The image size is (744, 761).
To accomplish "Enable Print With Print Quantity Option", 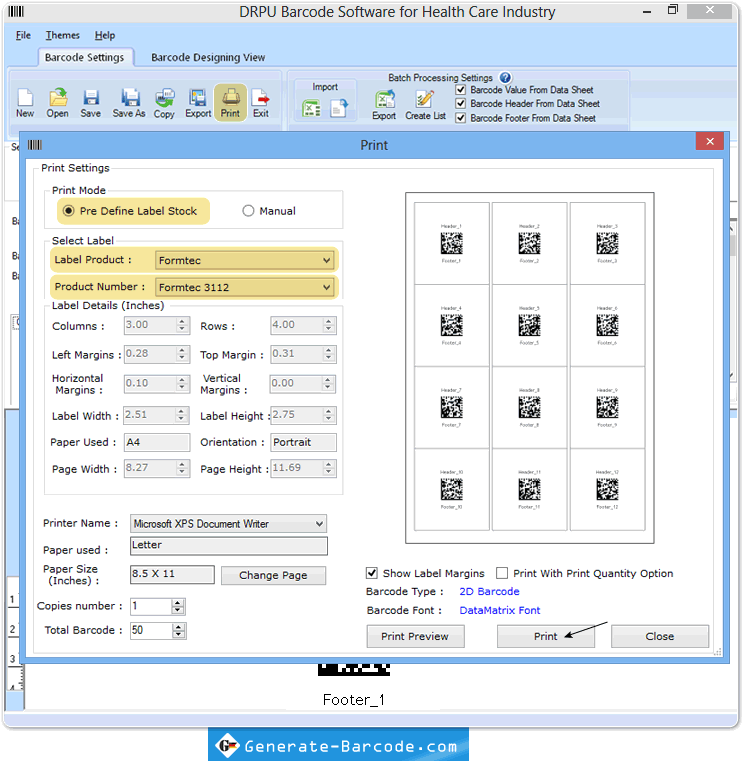I will point(502,573).
